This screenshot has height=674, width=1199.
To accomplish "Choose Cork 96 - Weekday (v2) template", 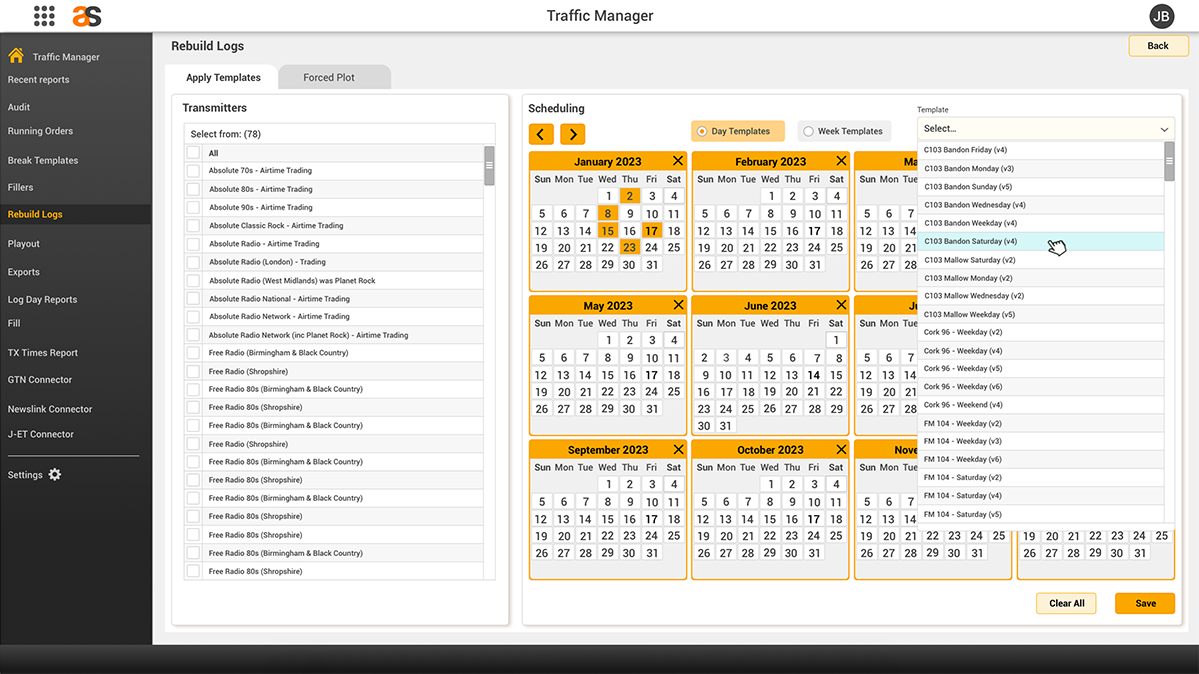I will [1040, 332].
